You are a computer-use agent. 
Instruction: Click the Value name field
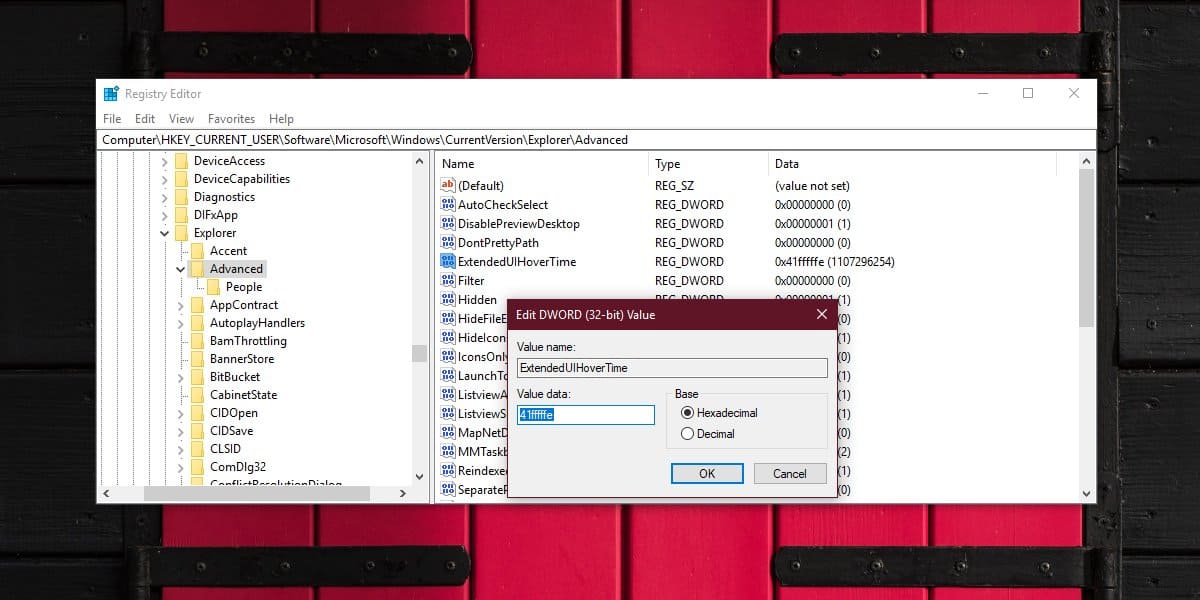[672, 368]
